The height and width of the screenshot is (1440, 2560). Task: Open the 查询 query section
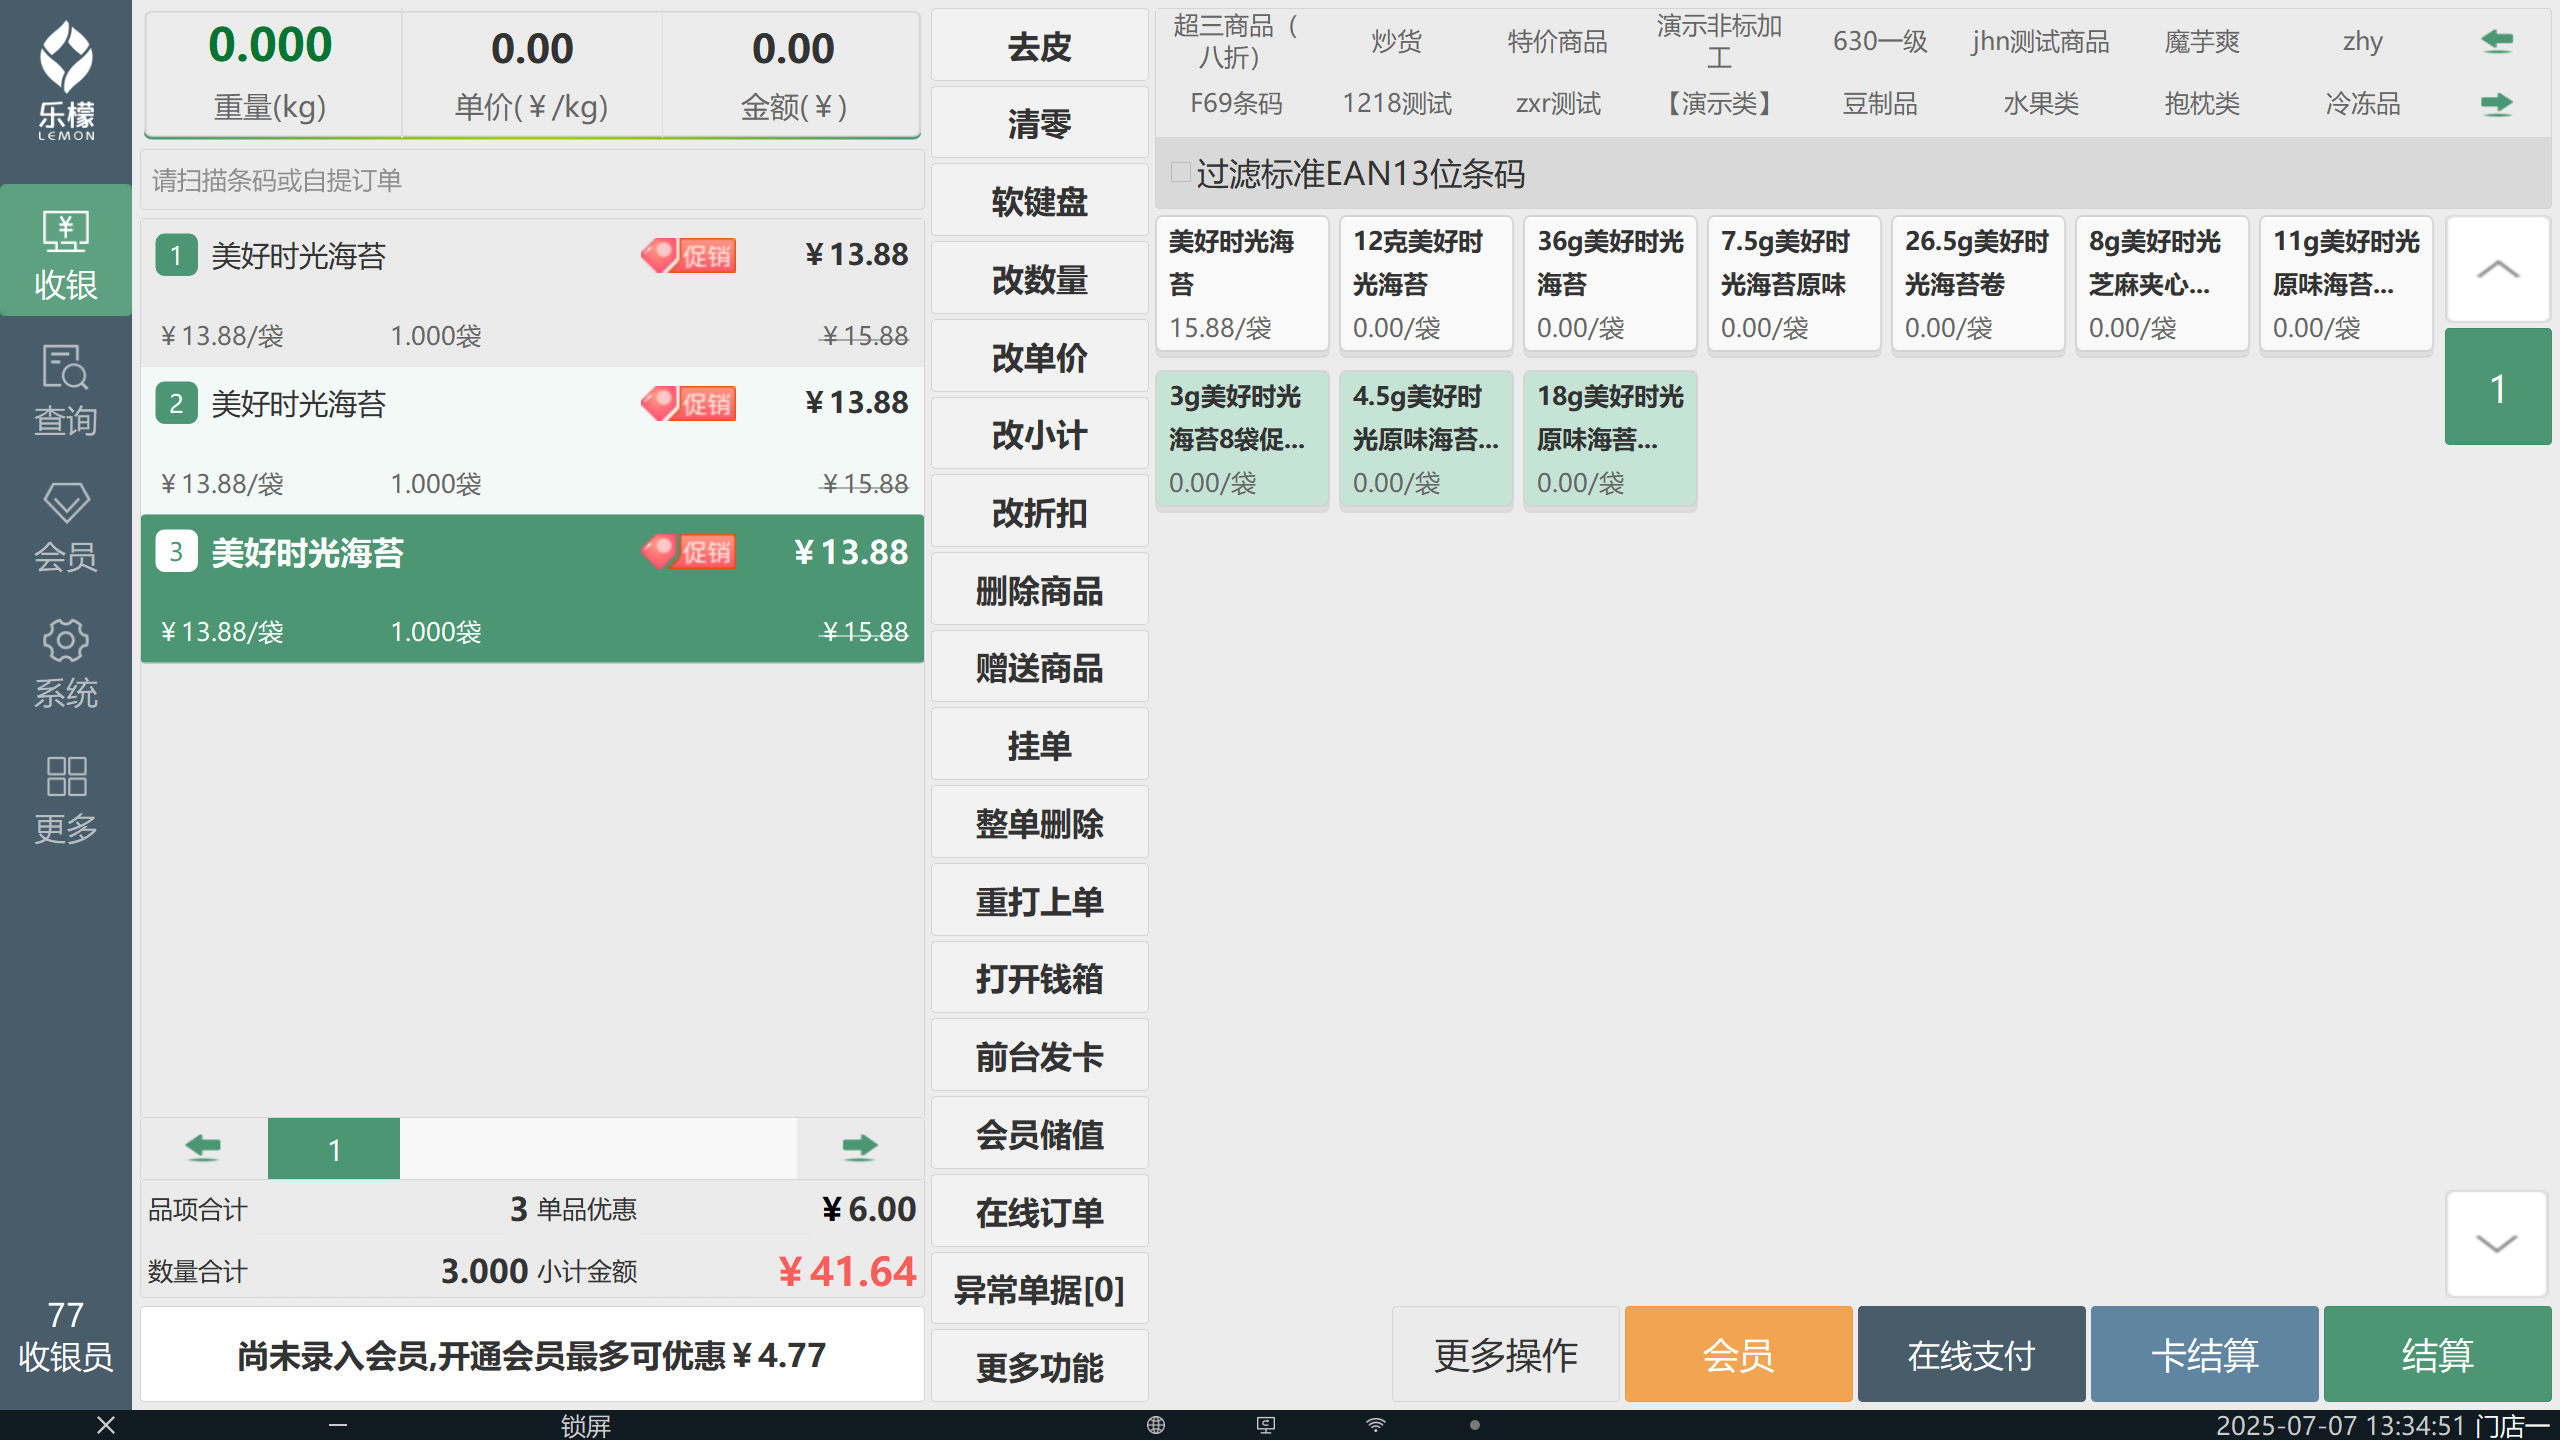pos(66,390)
